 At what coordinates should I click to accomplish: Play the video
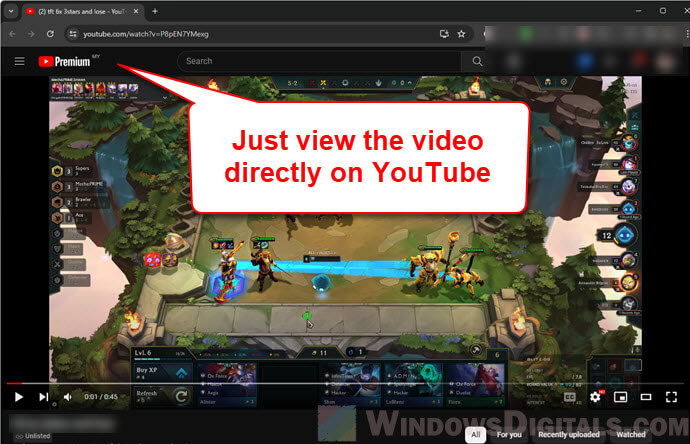tap(19, 397)
